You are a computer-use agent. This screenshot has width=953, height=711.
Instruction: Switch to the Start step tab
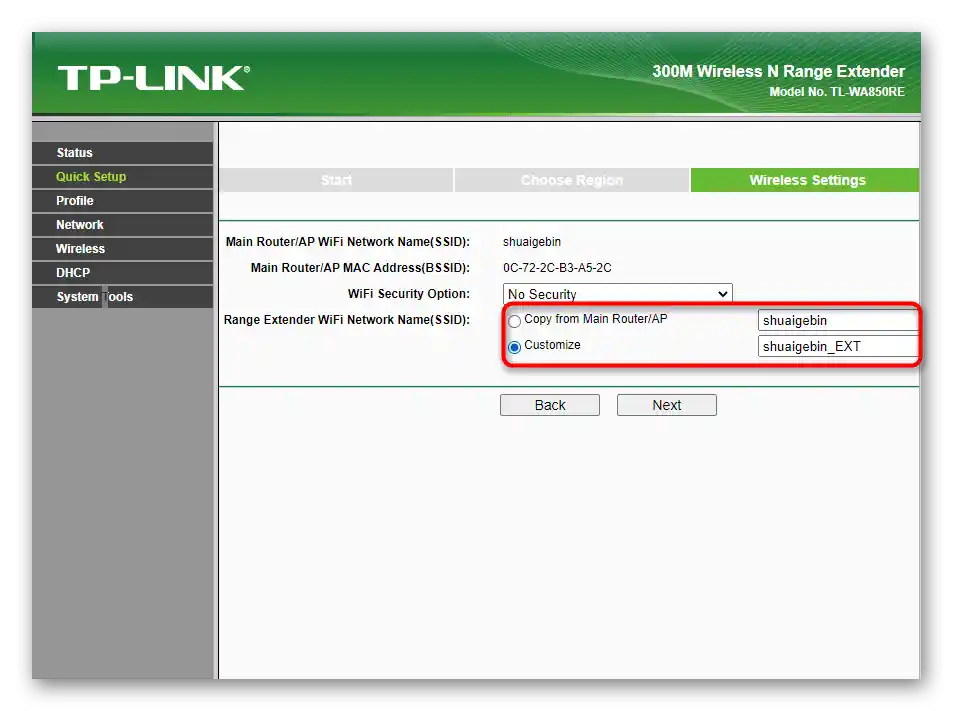pos(336,180)
